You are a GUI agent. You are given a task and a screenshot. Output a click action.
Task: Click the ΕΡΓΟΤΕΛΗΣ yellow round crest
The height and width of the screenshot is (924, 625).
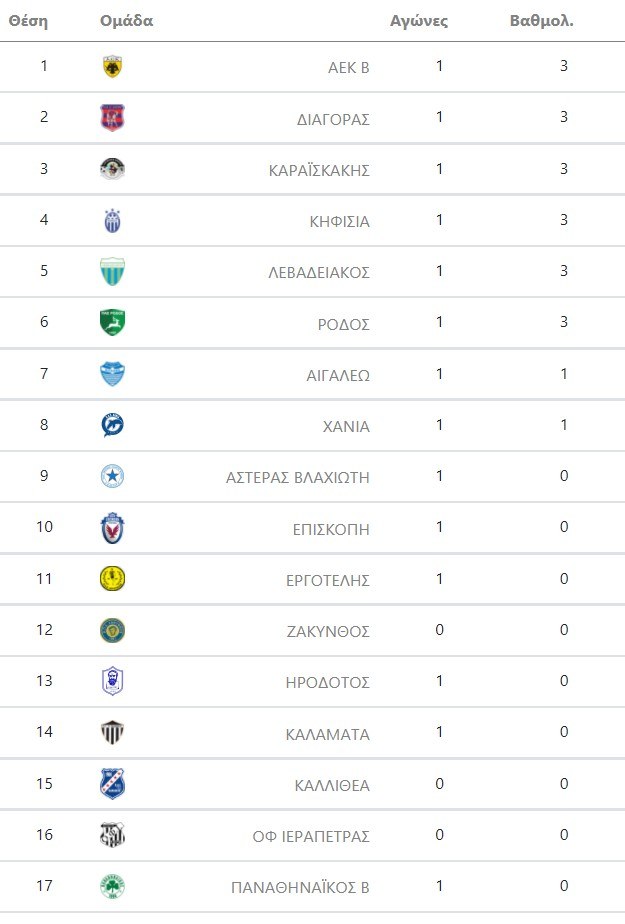113,579
